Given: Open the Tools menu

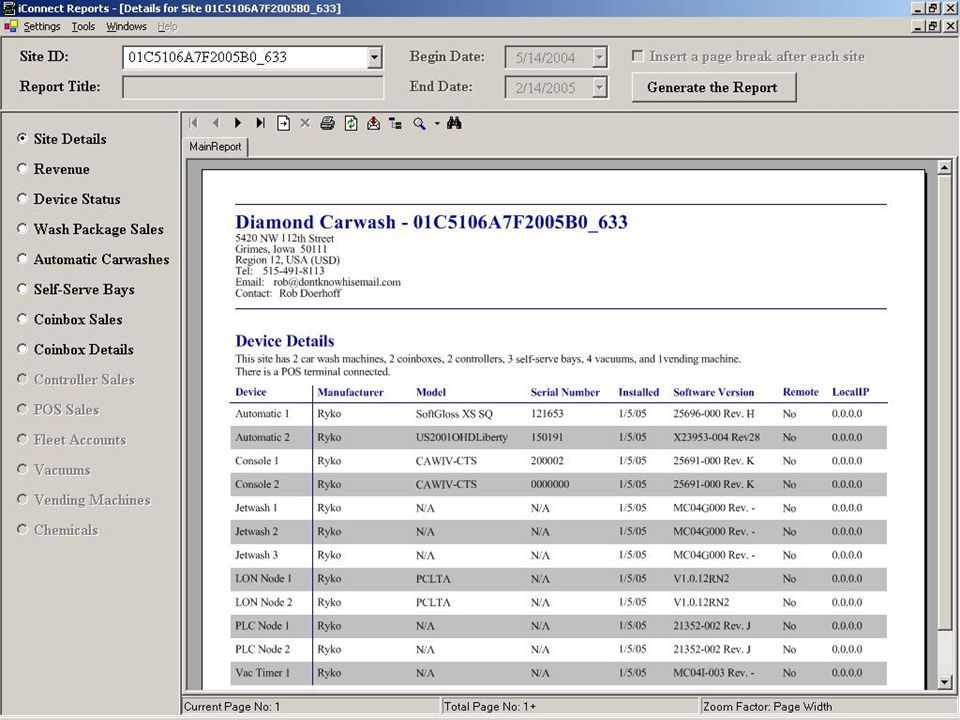Looking at the screenshot, I should pyautogui.click(x=83, y=26).
